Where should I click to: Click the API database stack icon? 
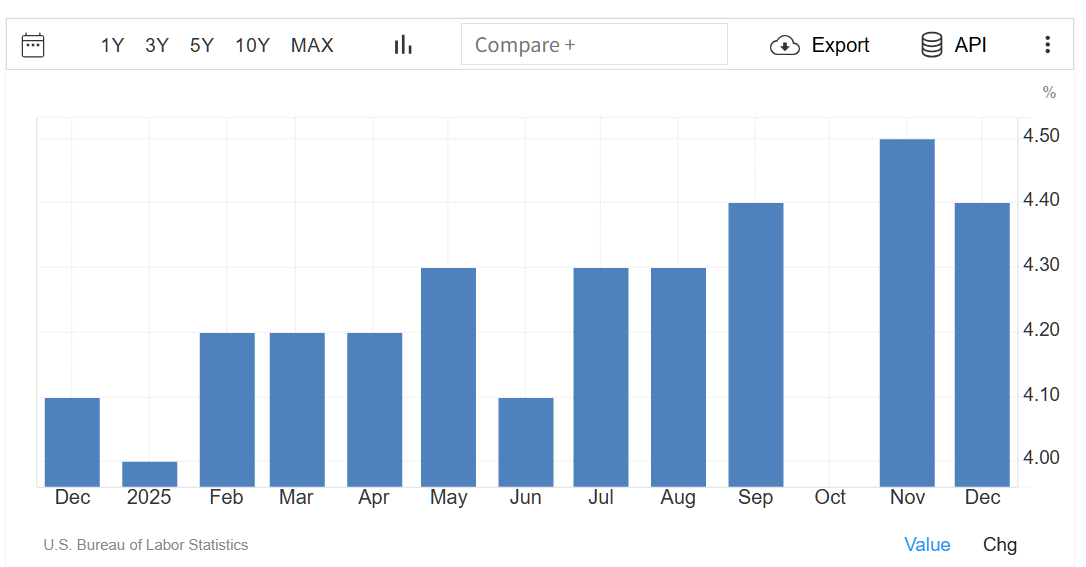click(931, 45)
